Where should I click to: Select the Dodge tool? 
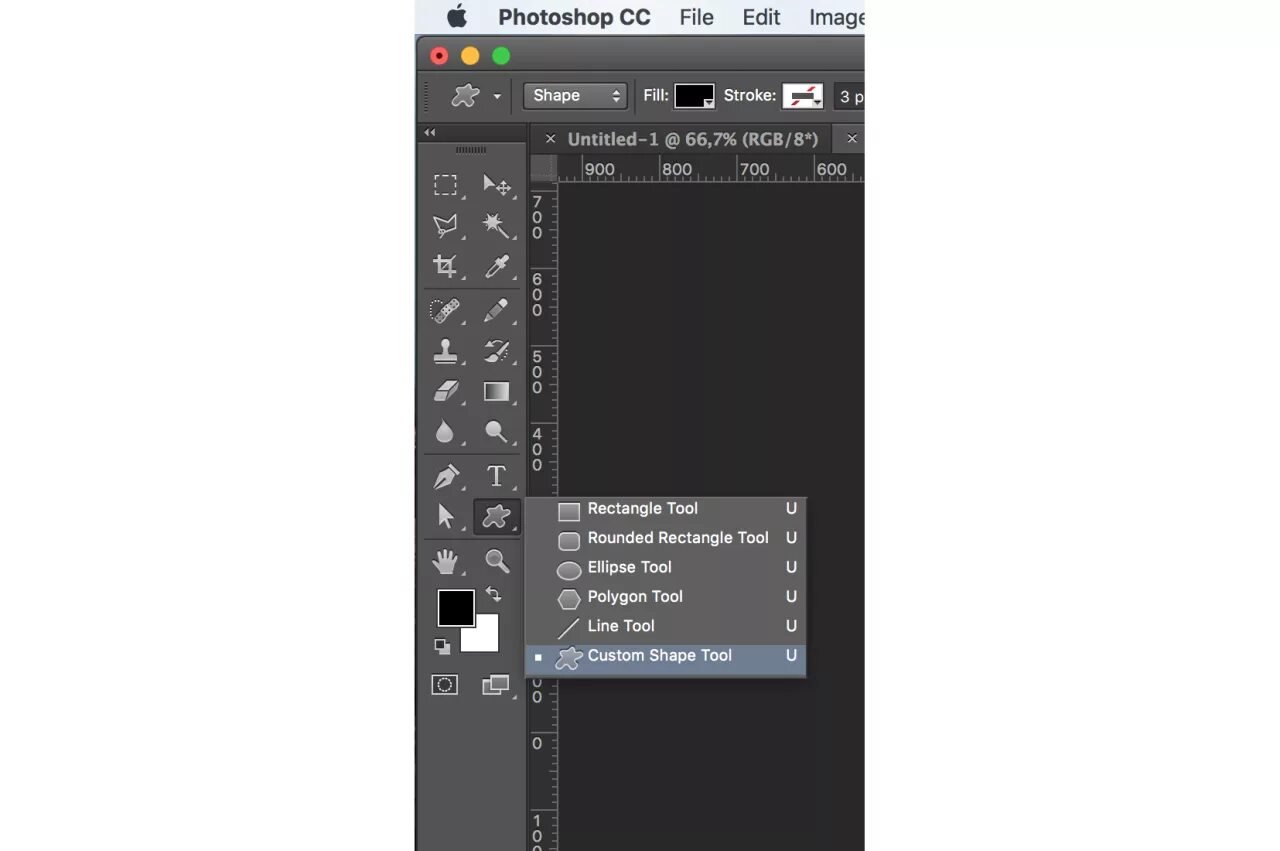496,431
